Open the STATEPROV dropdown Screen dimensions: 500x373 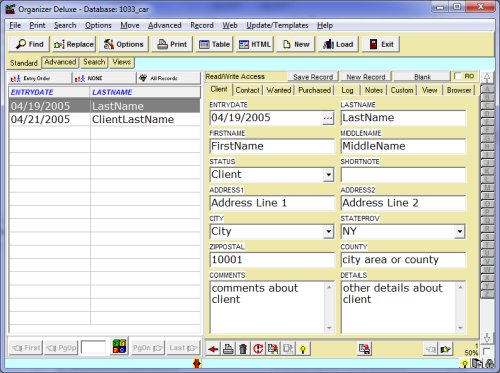tap(460, 232)
